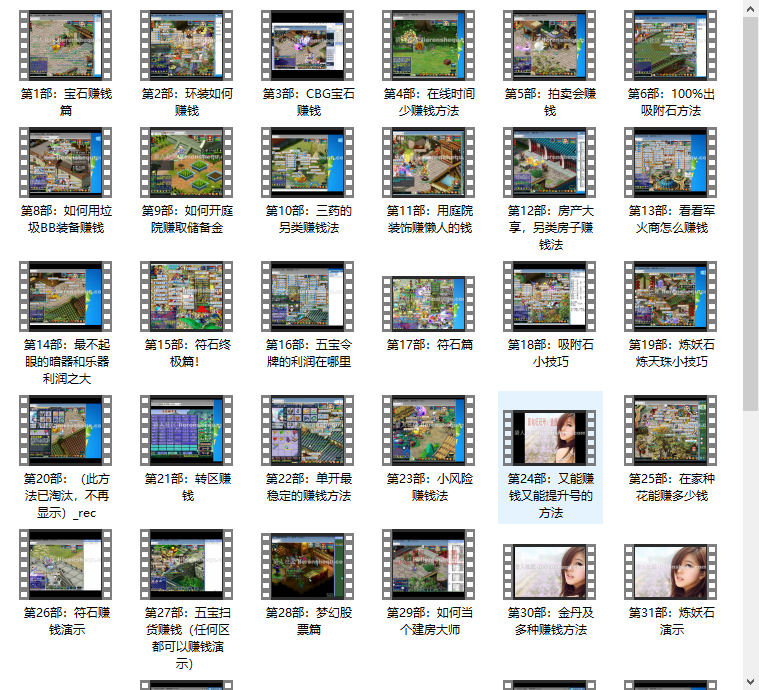
Task: Select the 第6部：100%出吸附石方法 video file
Action: click(670, 45)
